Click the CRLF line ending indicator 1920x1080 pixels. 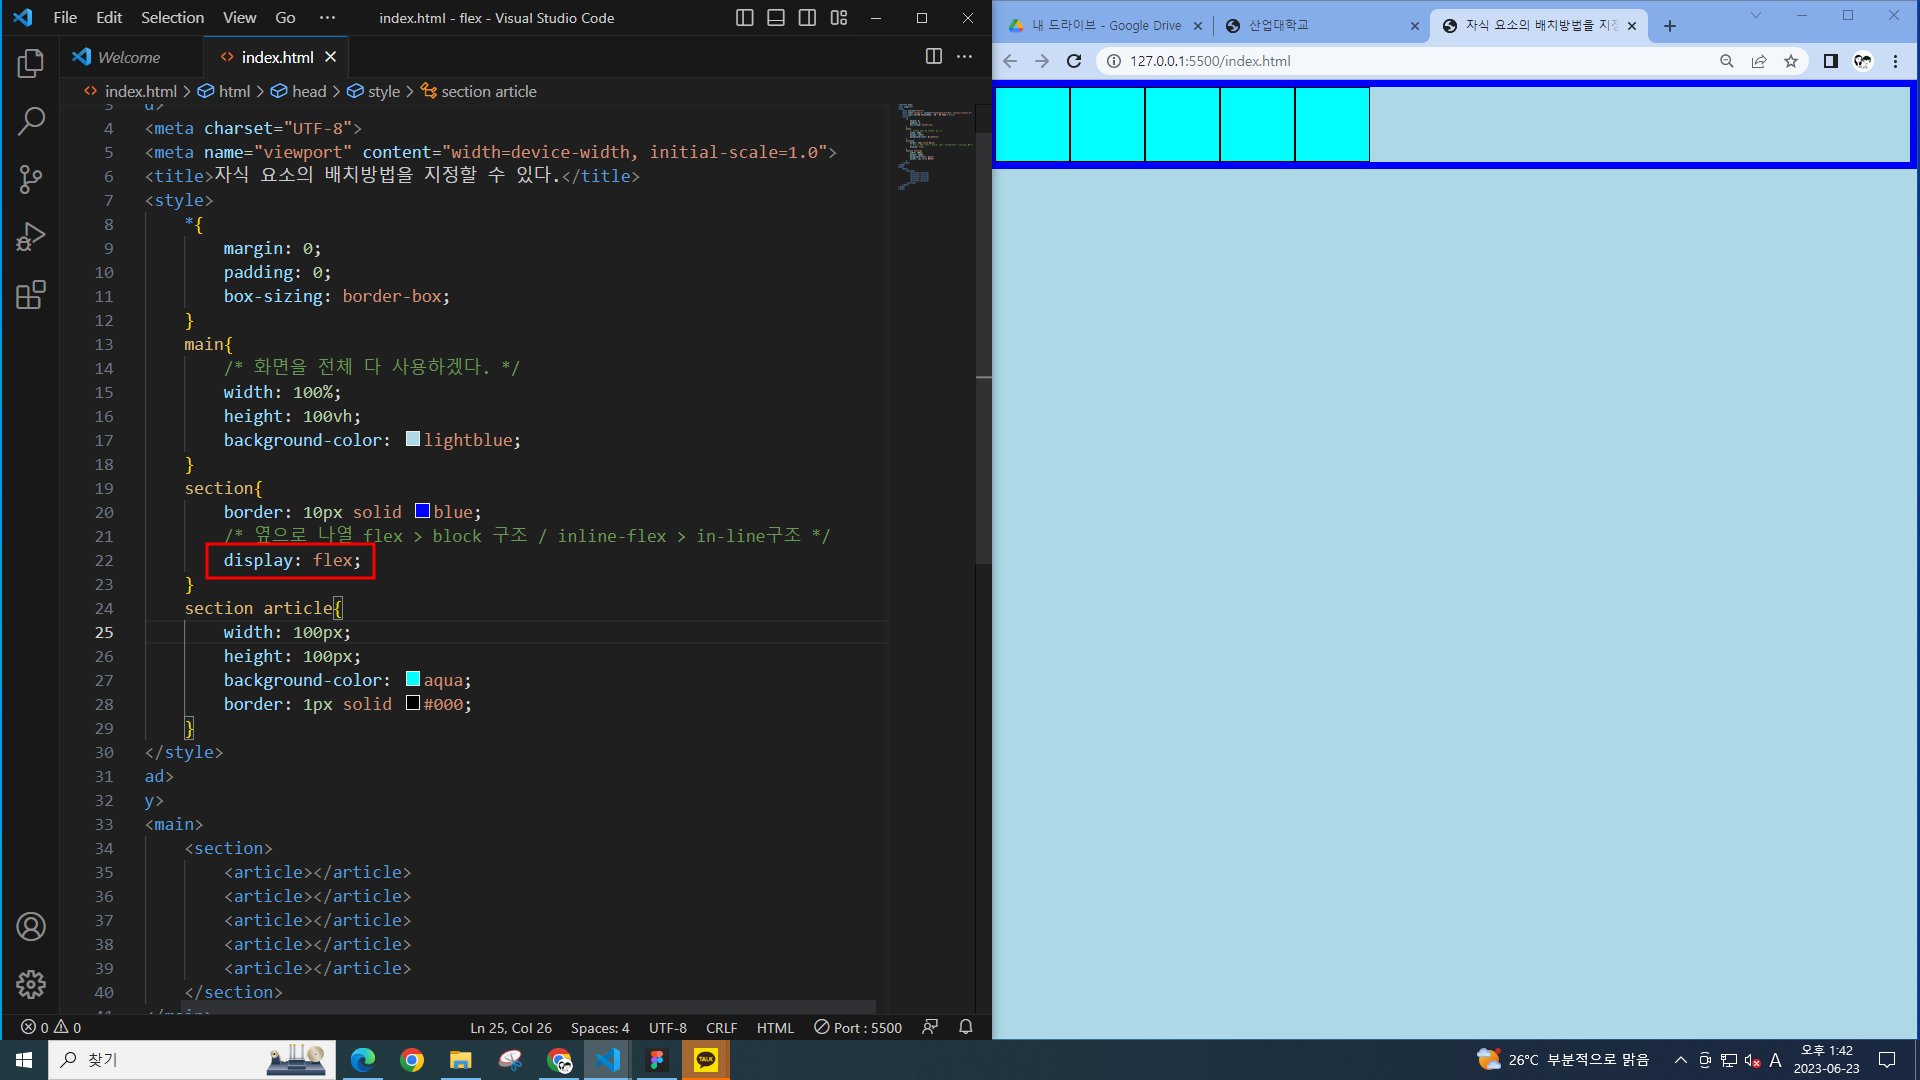coord(721,1028)
